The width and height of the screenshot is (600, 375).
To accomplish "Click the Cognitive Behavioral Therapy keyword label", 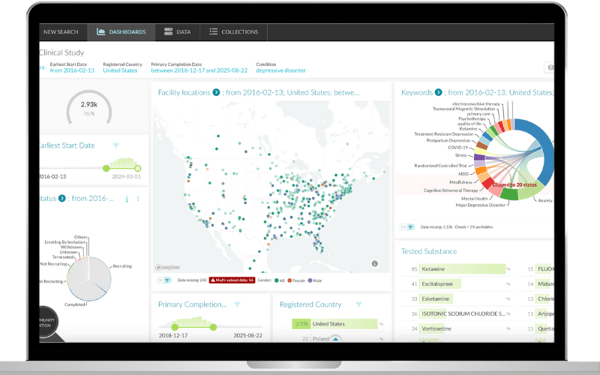I will click(x=451, y=190).
